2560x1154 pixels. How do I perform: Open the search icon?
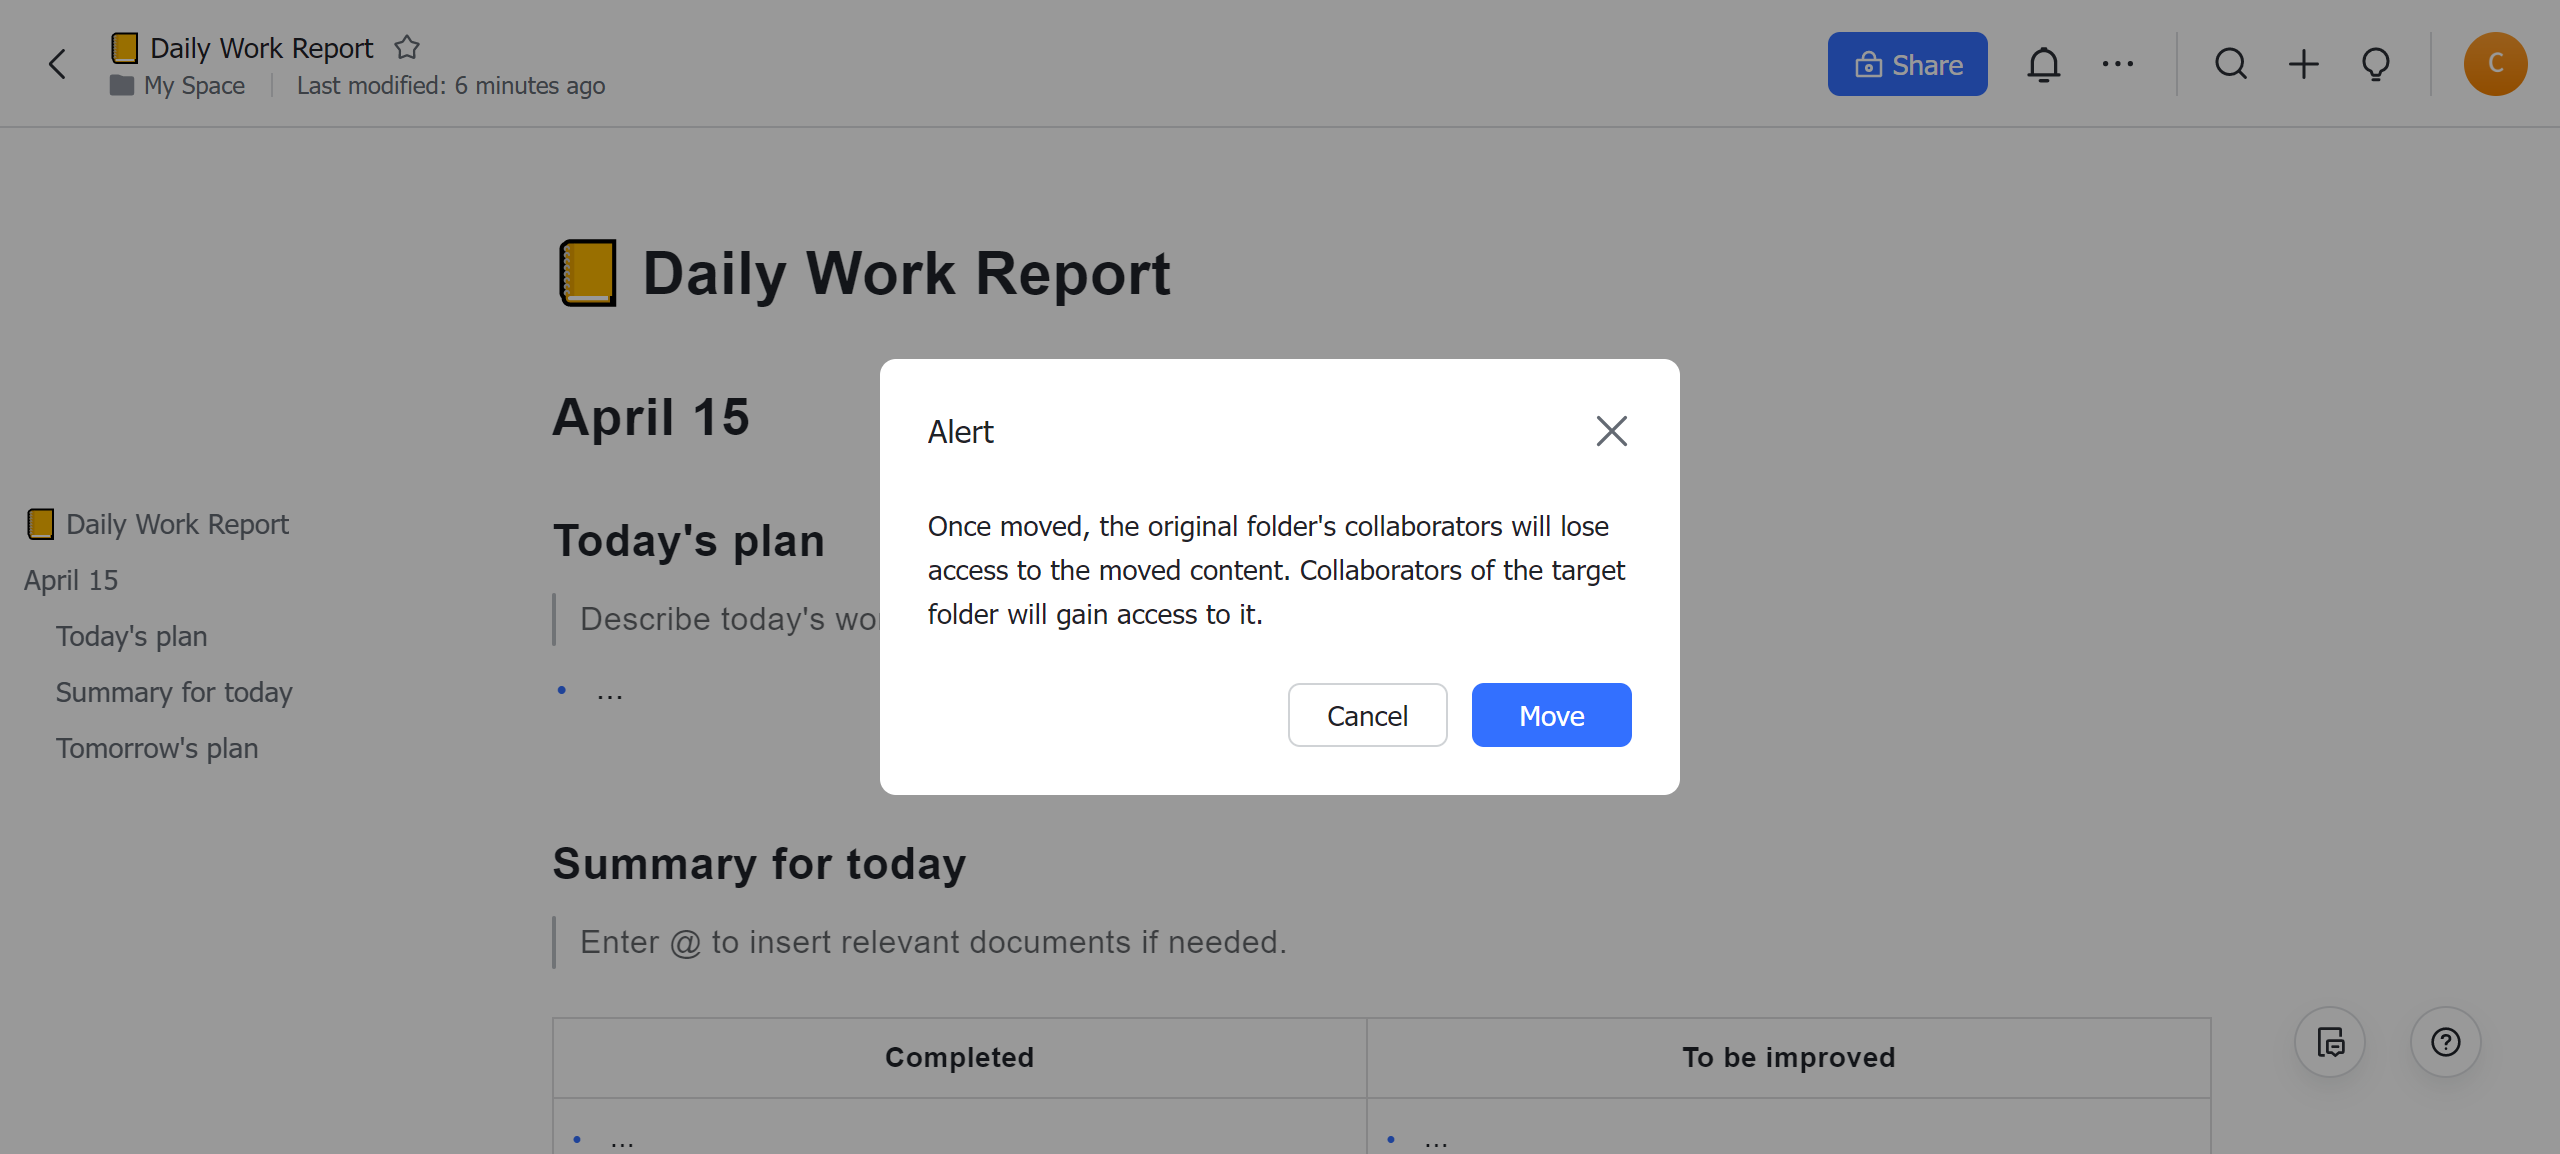tap(2229, 64)
